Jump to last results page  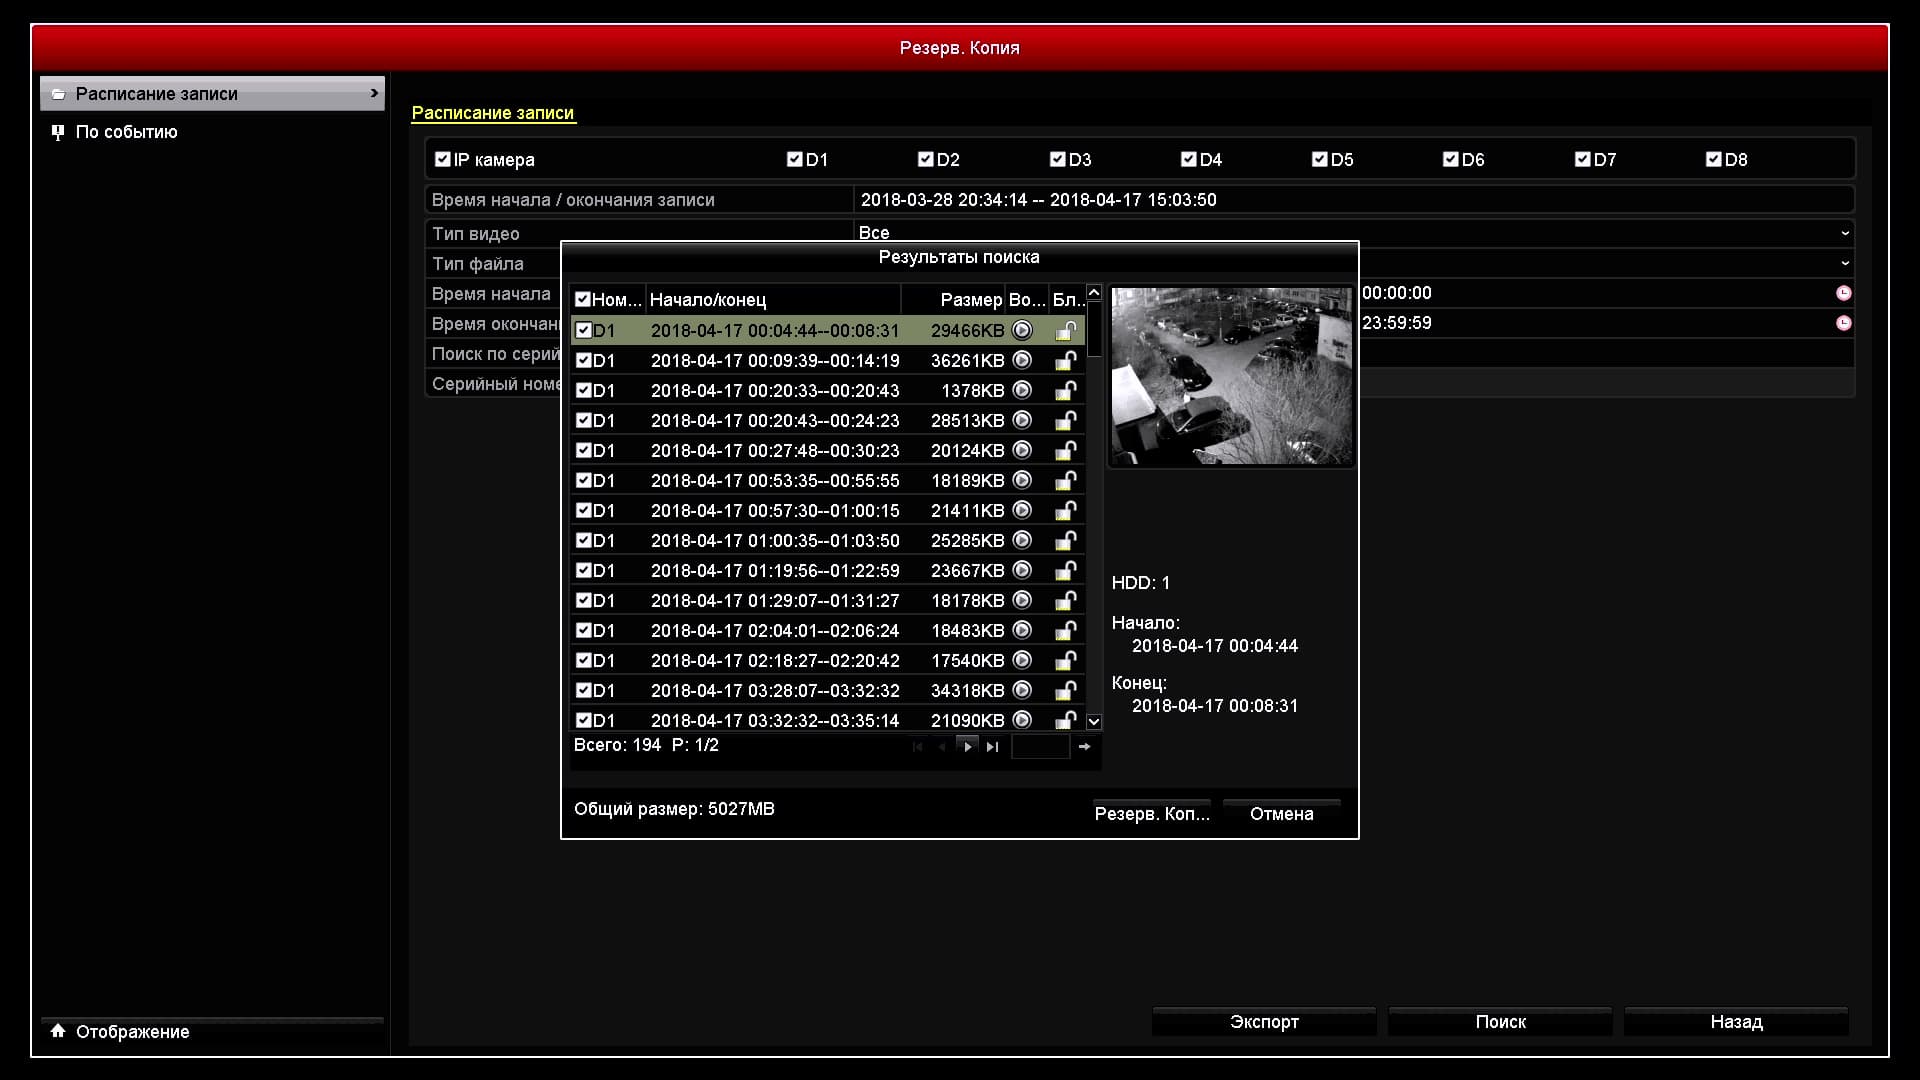(x=992, y=746)
